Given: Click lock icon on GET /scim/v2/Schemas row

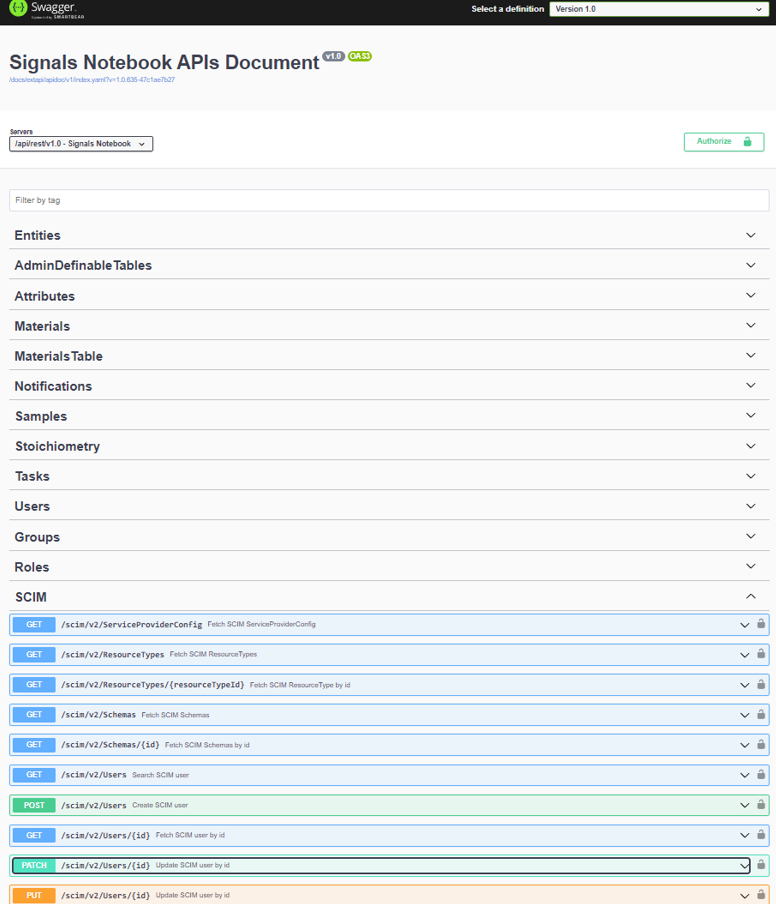Looking at the screenshot, I should [x=761, y=714].
